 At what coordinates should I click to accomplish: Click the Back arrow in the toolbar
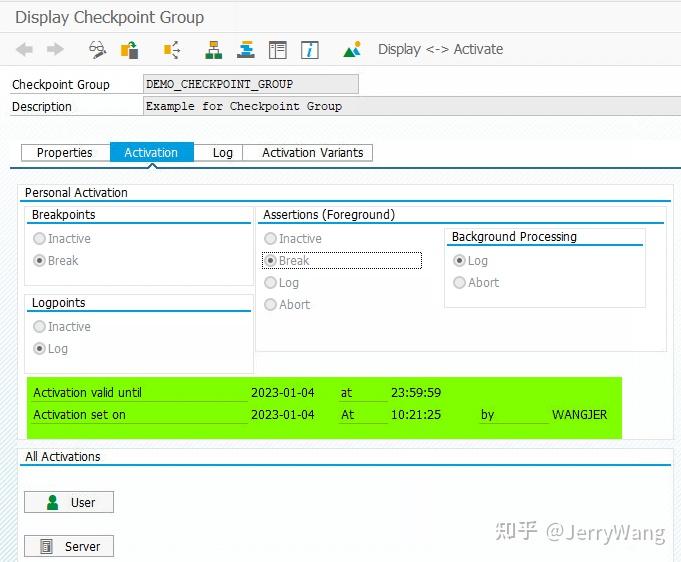[x=24, y=50]
